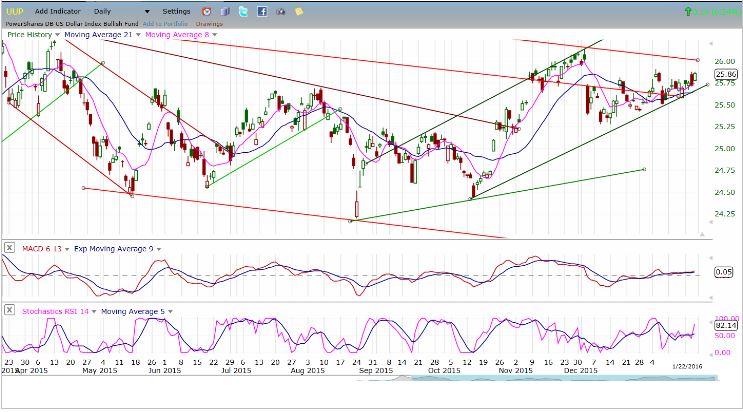The height and width of the screenshot is (412, 743).
Task: Expand Stochastics RSI 14 options arrow
Action: 94,311
